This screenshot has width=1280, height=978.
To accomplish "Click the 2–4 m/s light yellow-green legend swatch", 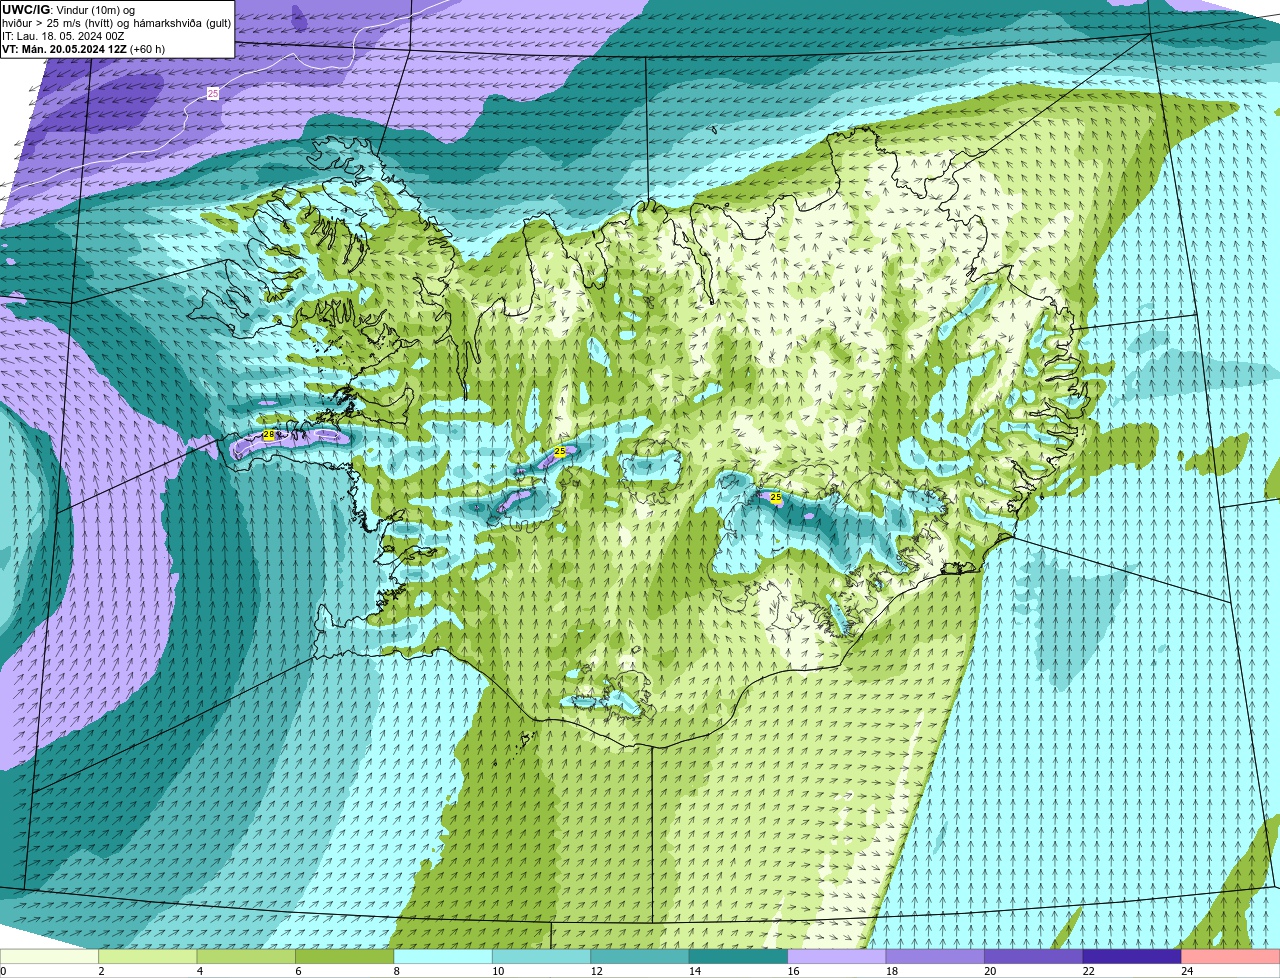I will [148, 957].
